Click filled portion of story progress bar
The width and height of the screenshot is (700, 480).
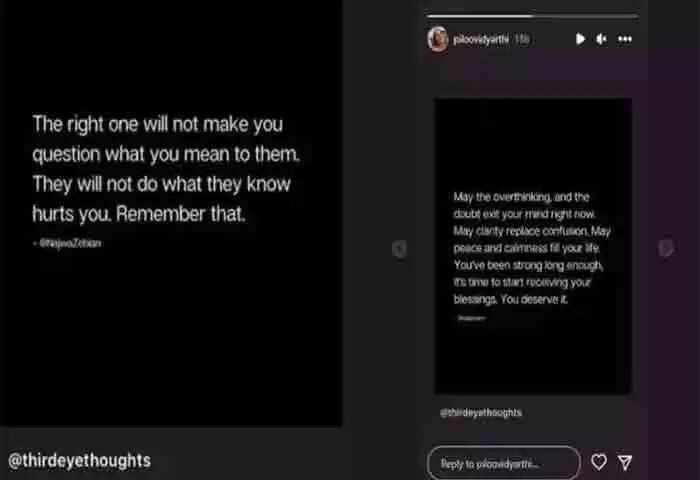[480, 16]
